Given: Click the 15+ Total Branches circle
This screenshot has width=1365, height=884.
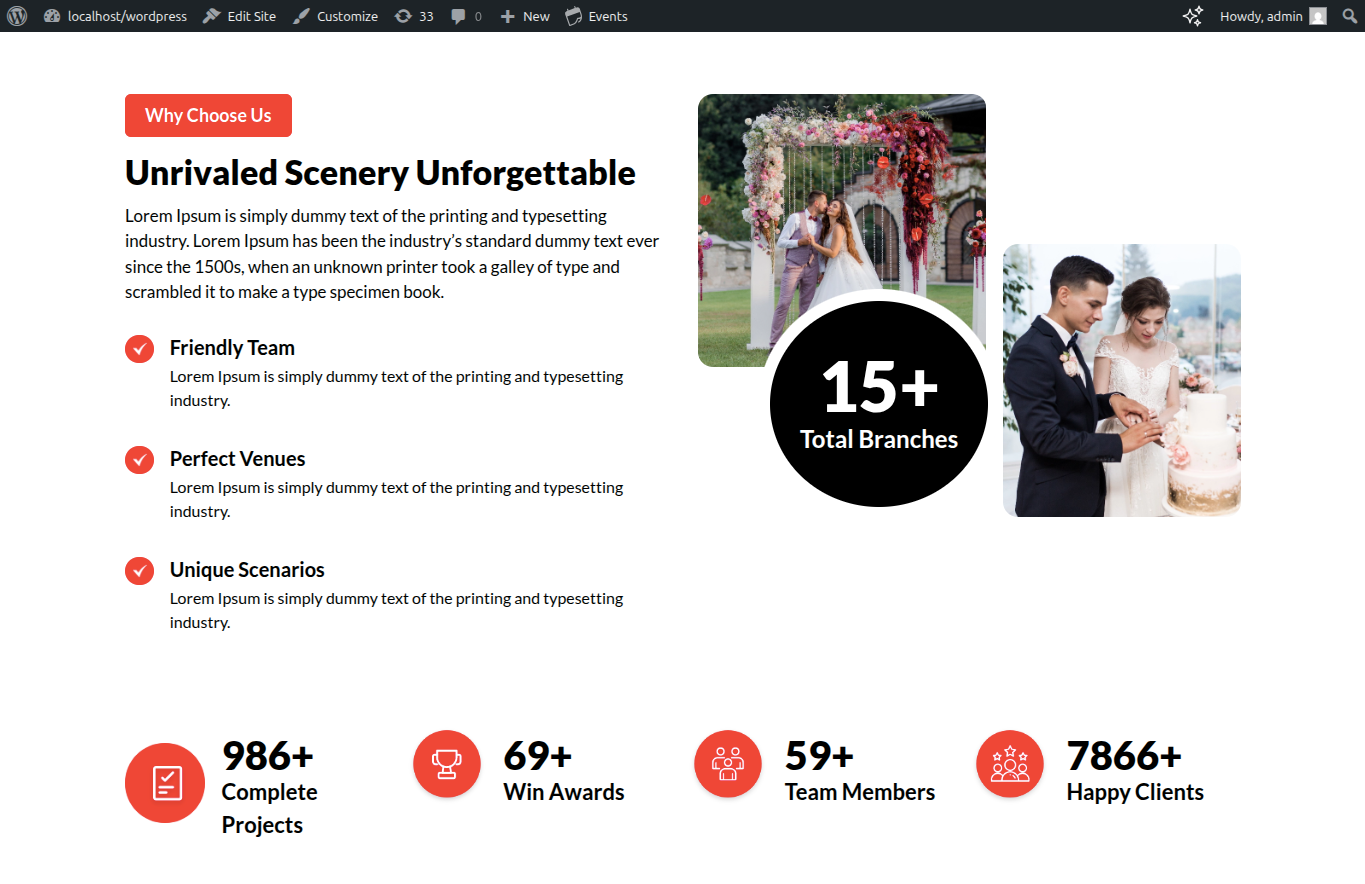Looking at the screenshot, I should pos(879,403).
